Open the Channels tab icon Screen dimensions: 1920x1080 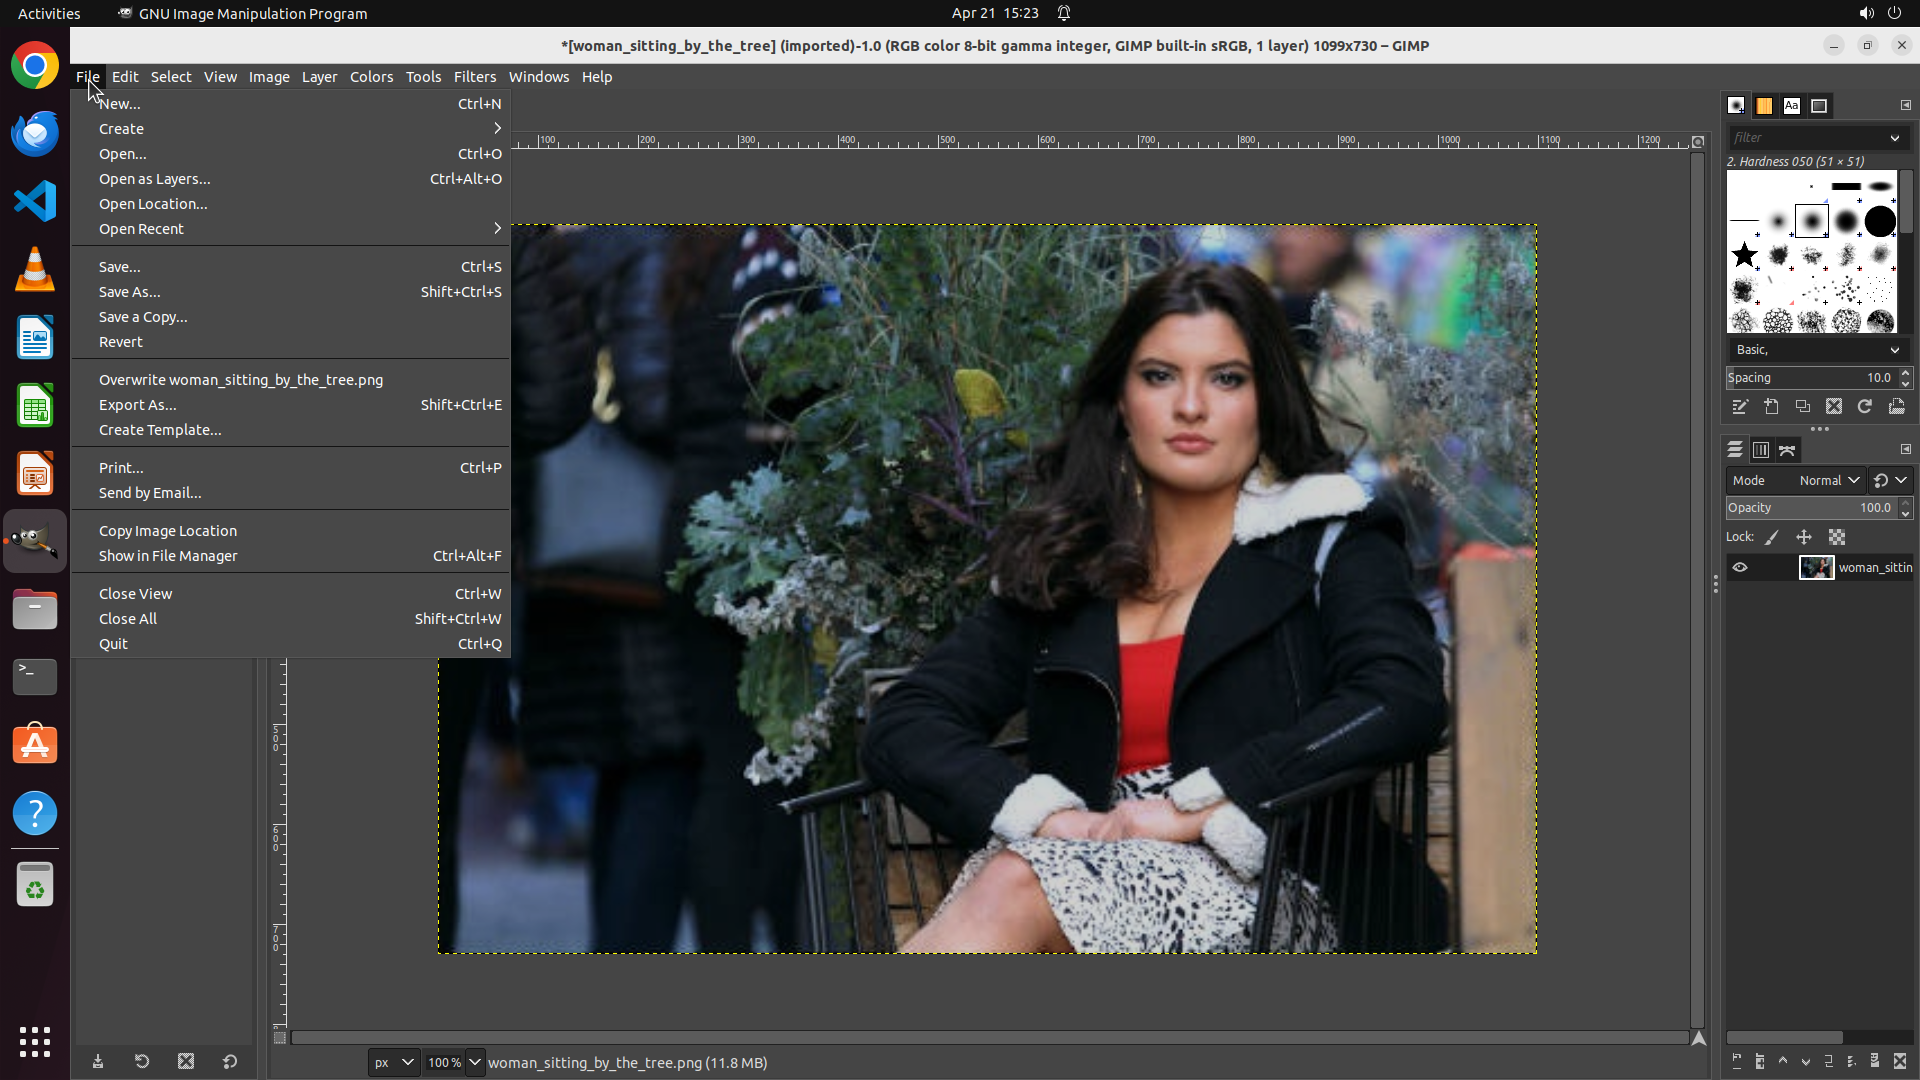click(1761, 451)
